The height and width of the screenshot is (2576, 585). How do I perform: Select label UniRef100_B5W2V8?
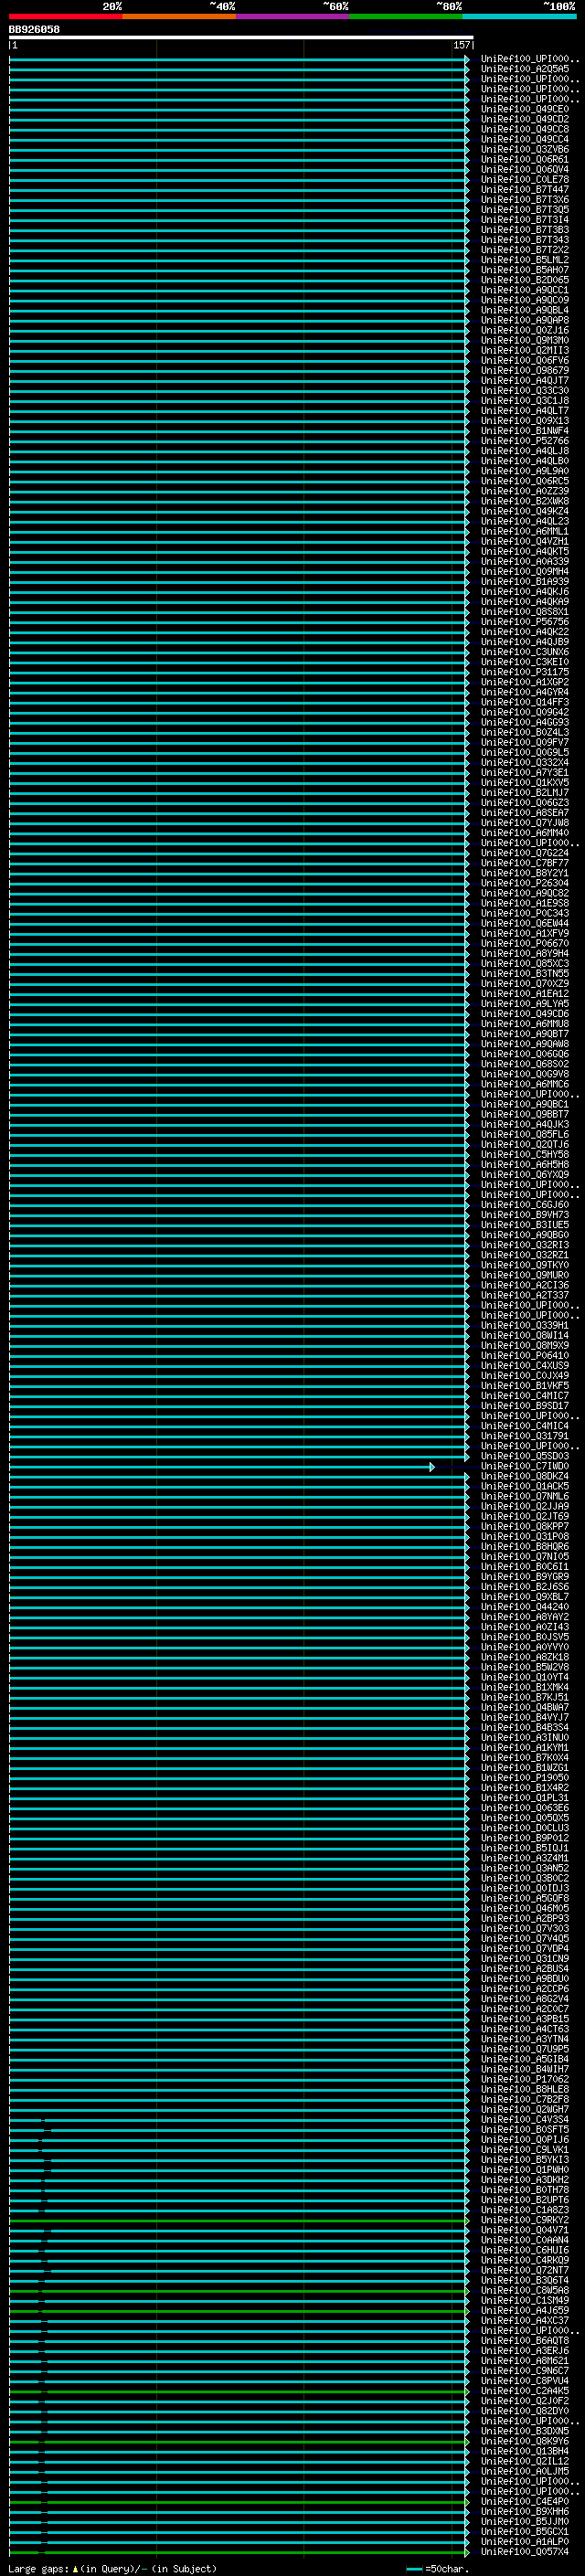coord(524,1667)
